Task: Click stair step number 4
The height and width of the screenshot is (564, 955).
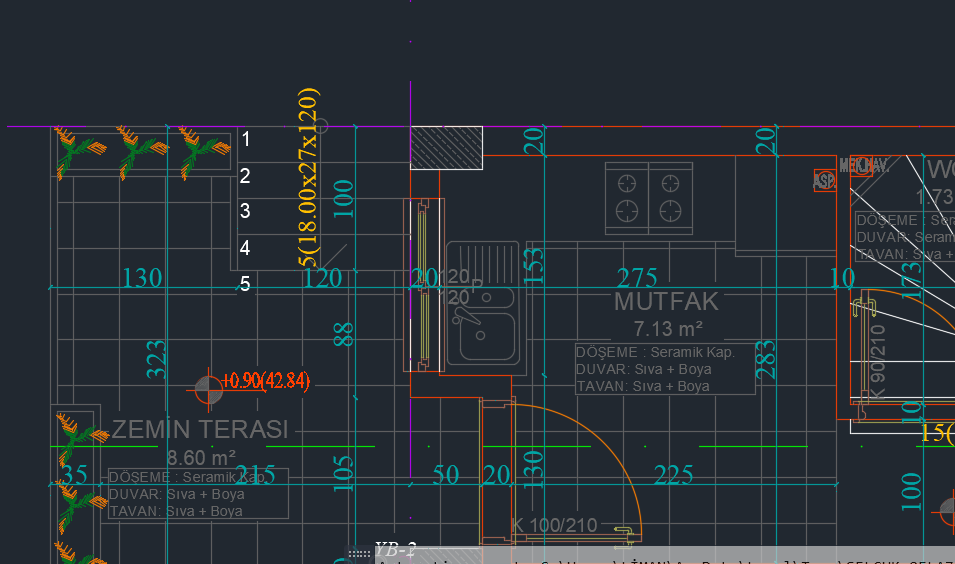Action: click(245, 248)
